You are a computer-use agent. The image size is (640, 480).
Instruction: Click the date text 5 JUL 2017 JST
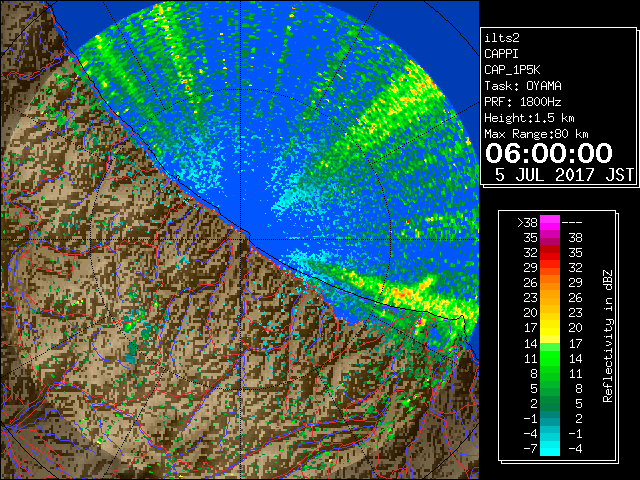[564, 175]
